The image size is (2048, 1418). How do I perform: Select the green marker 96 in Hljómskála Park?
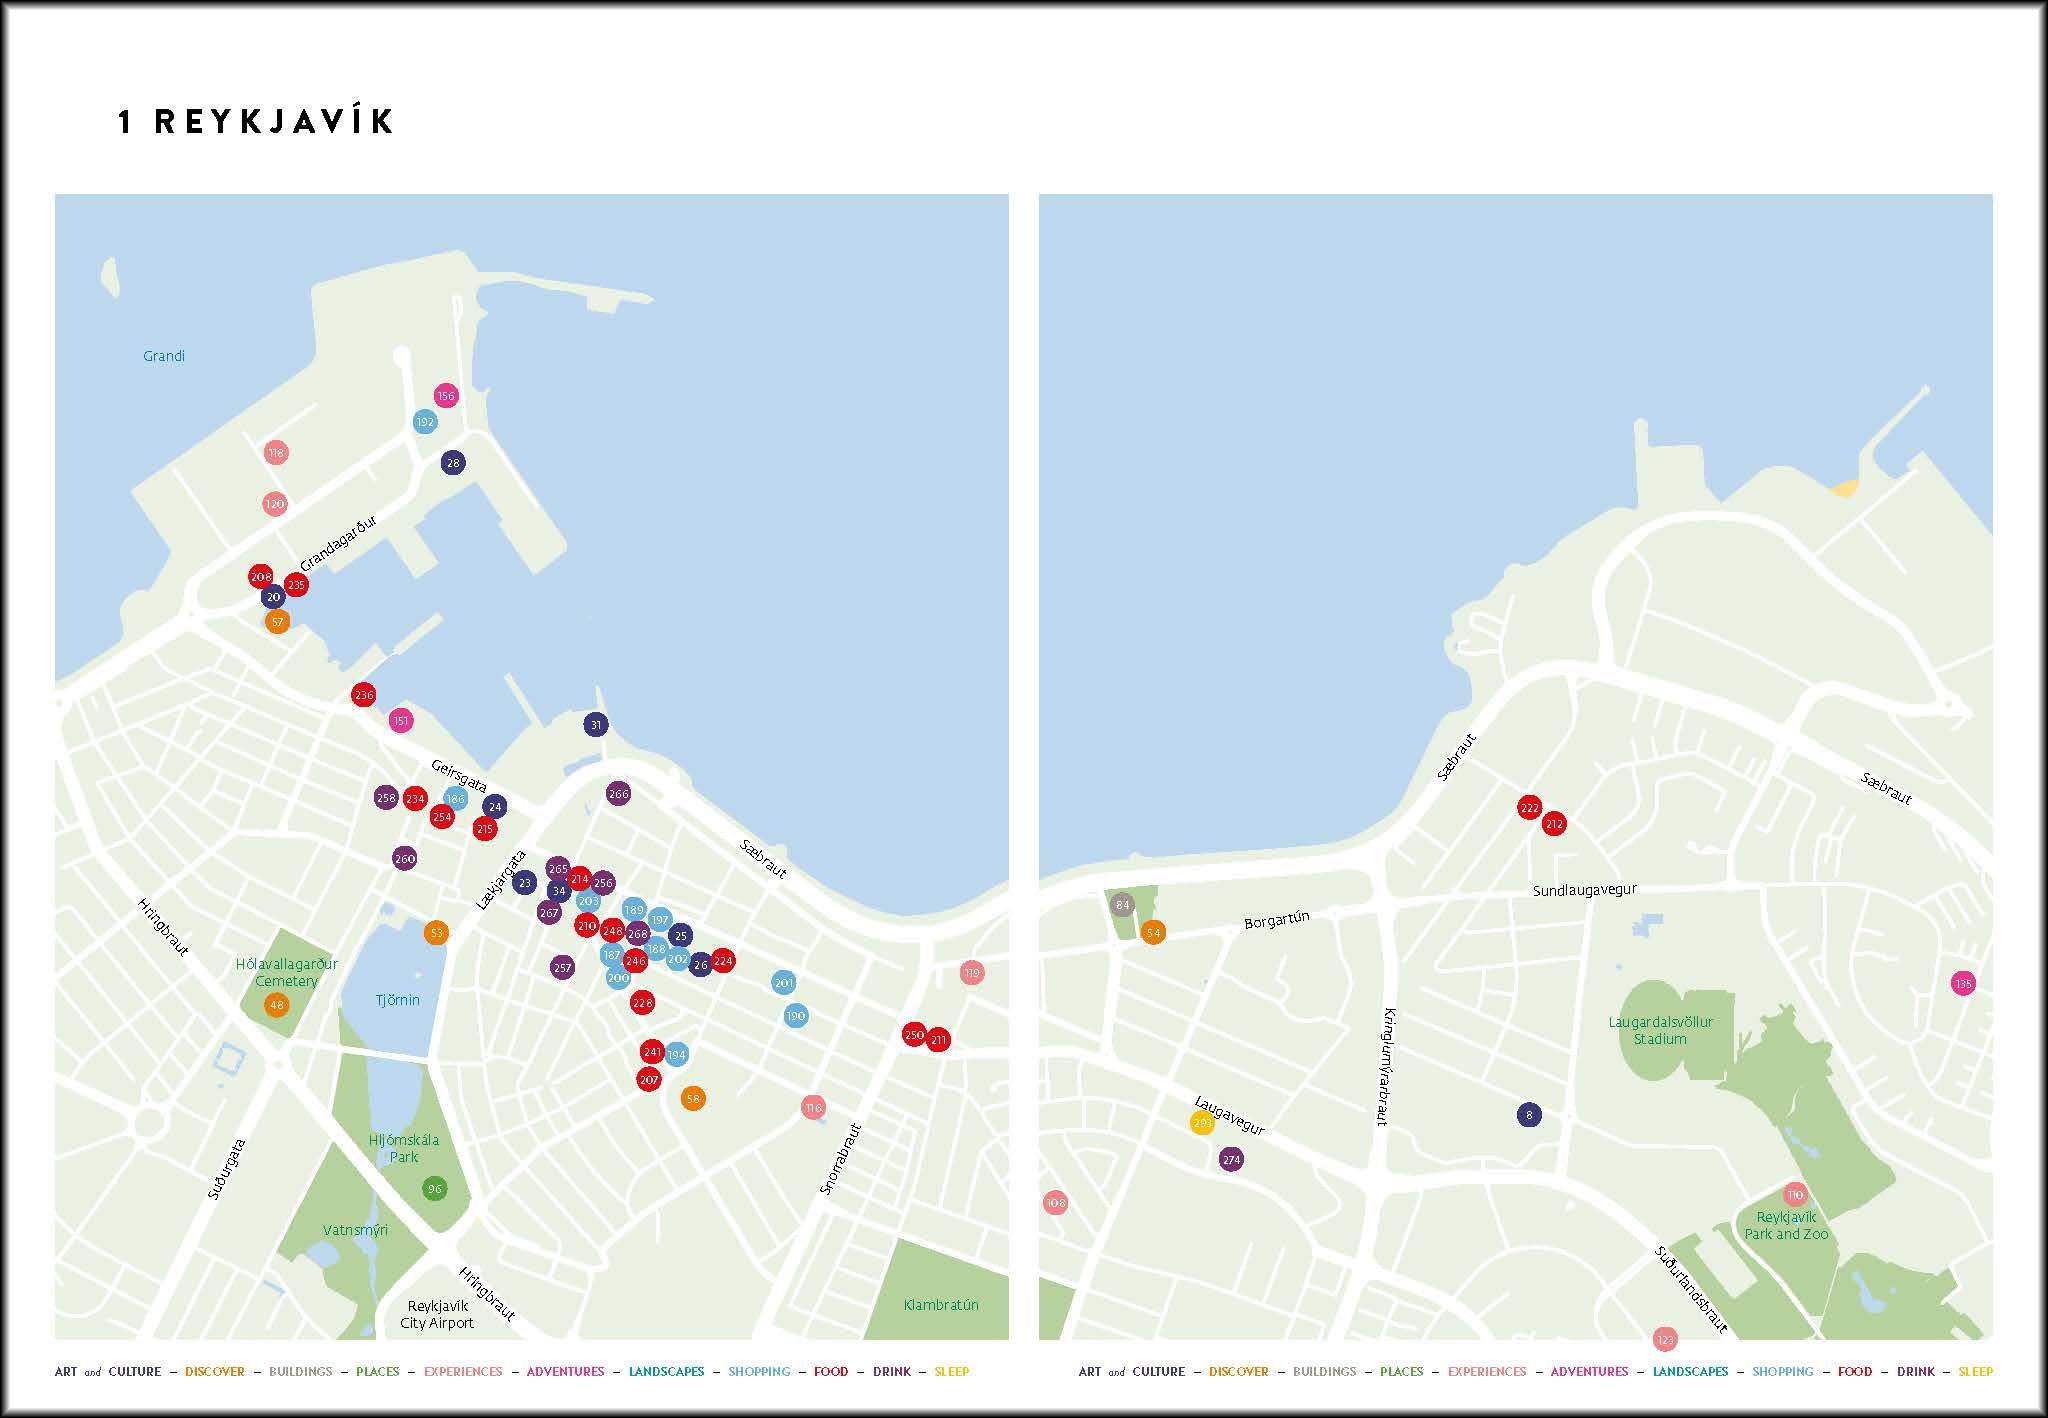(434, 1189)
